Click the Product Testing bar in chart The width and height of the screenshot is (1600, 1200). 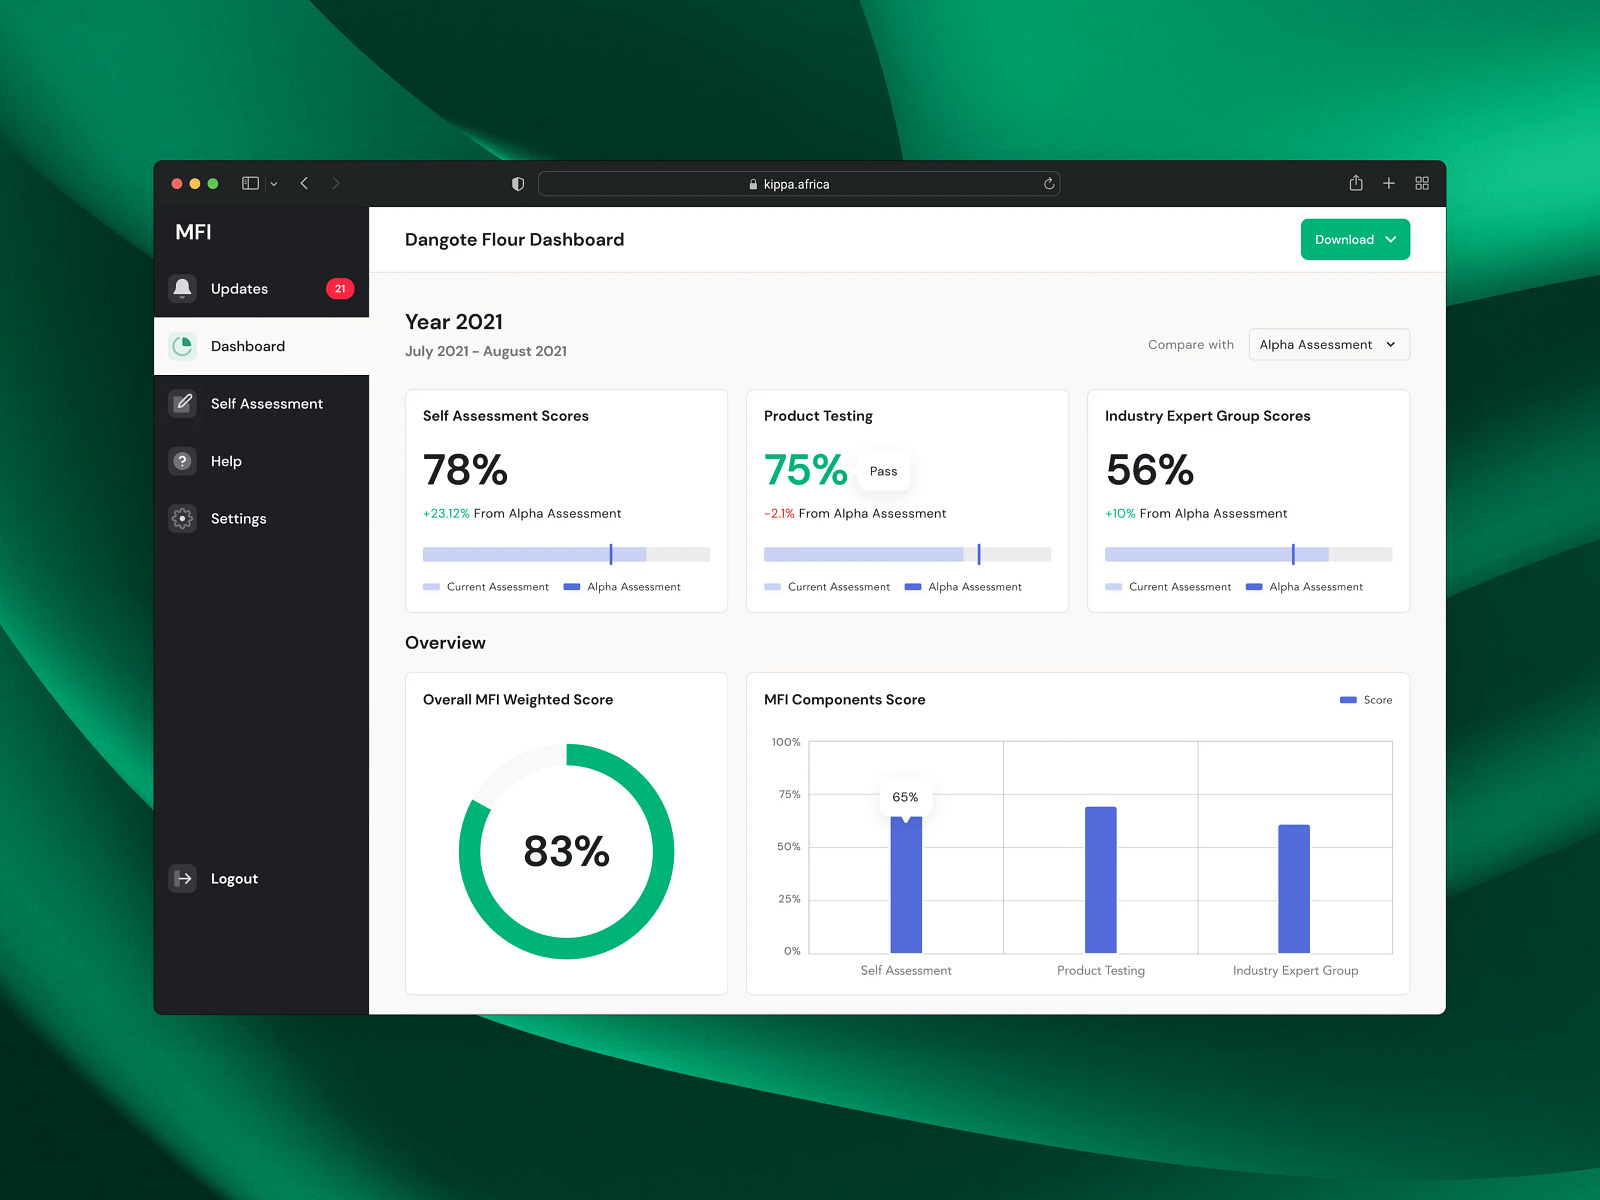(x=1101, y=880)
